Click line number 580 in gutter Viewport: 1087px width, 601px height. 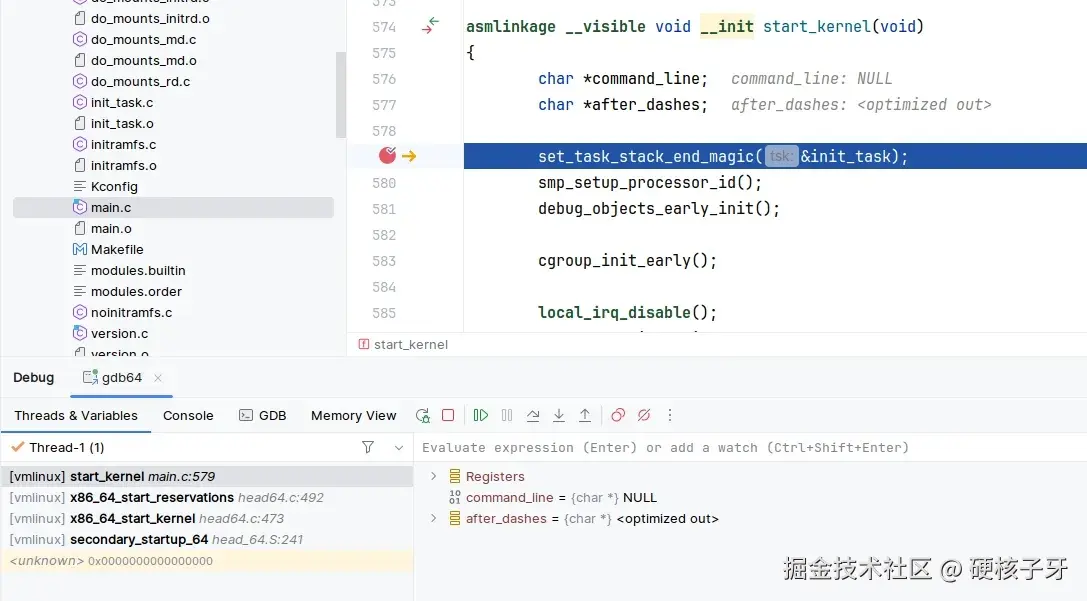(x=384, y=183)
